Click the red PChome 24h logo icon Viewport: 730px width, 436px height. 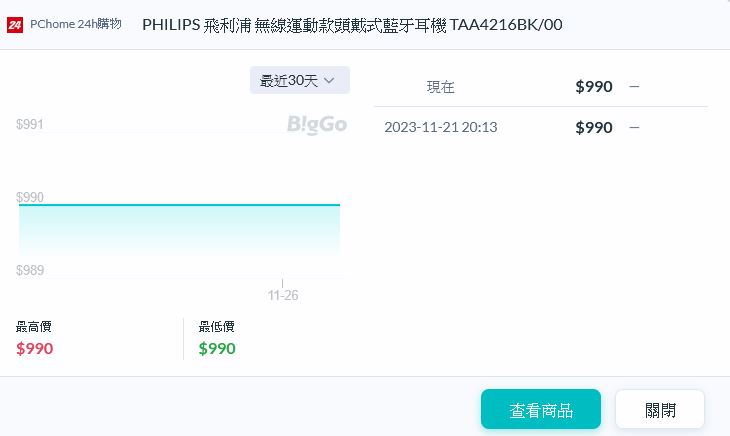[15, 24]
